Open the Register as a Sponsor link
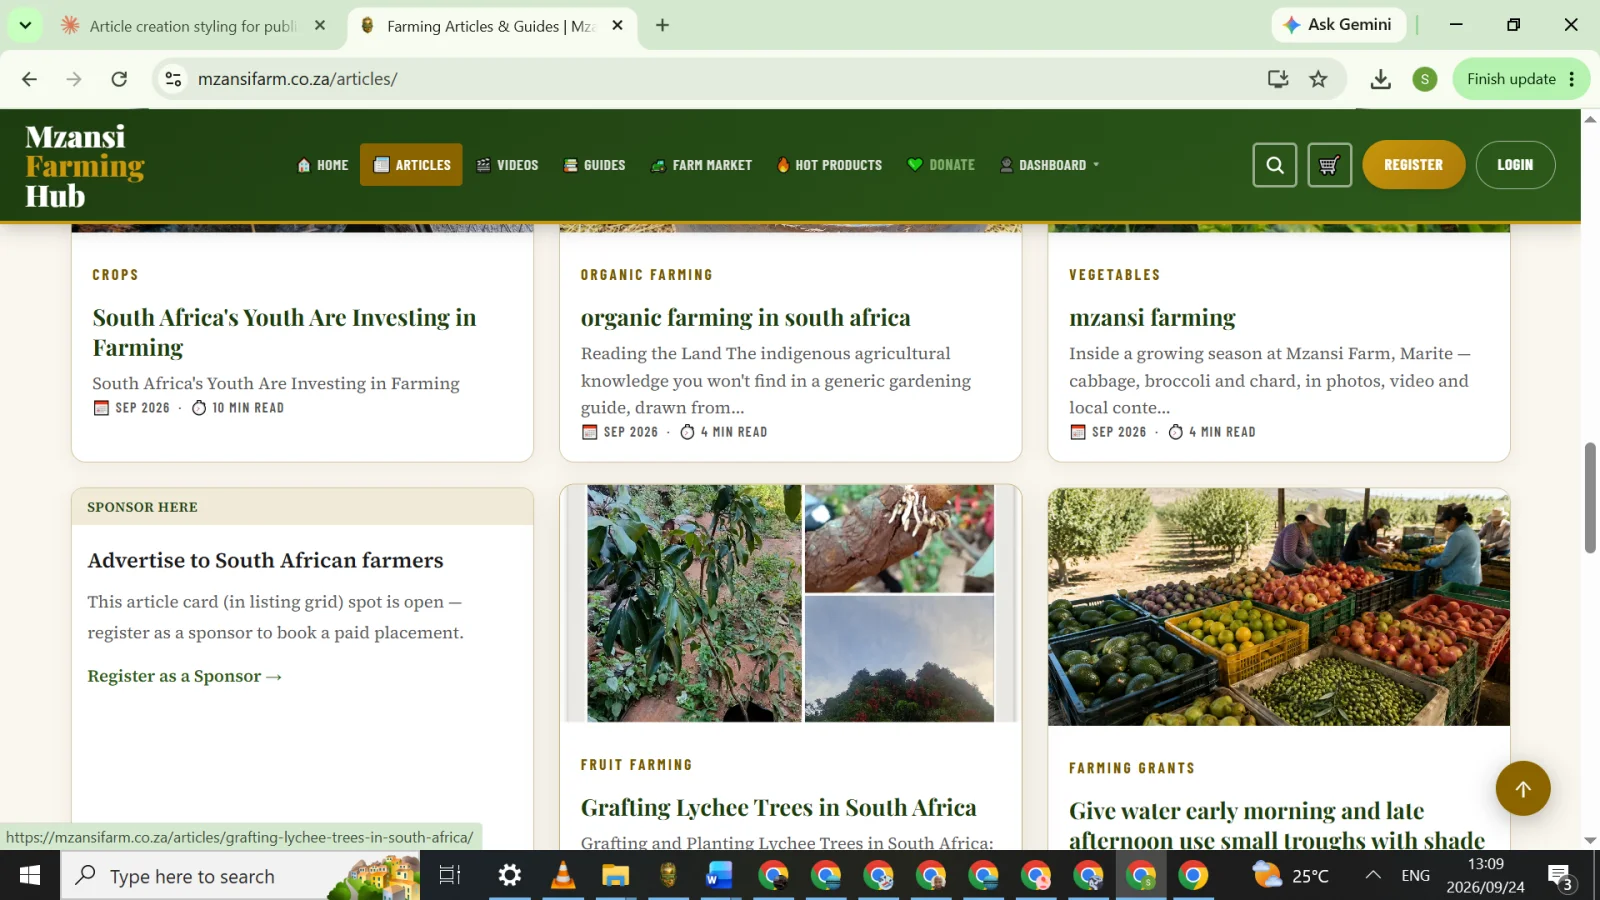 pyautogui.click(x=185, y=676)
